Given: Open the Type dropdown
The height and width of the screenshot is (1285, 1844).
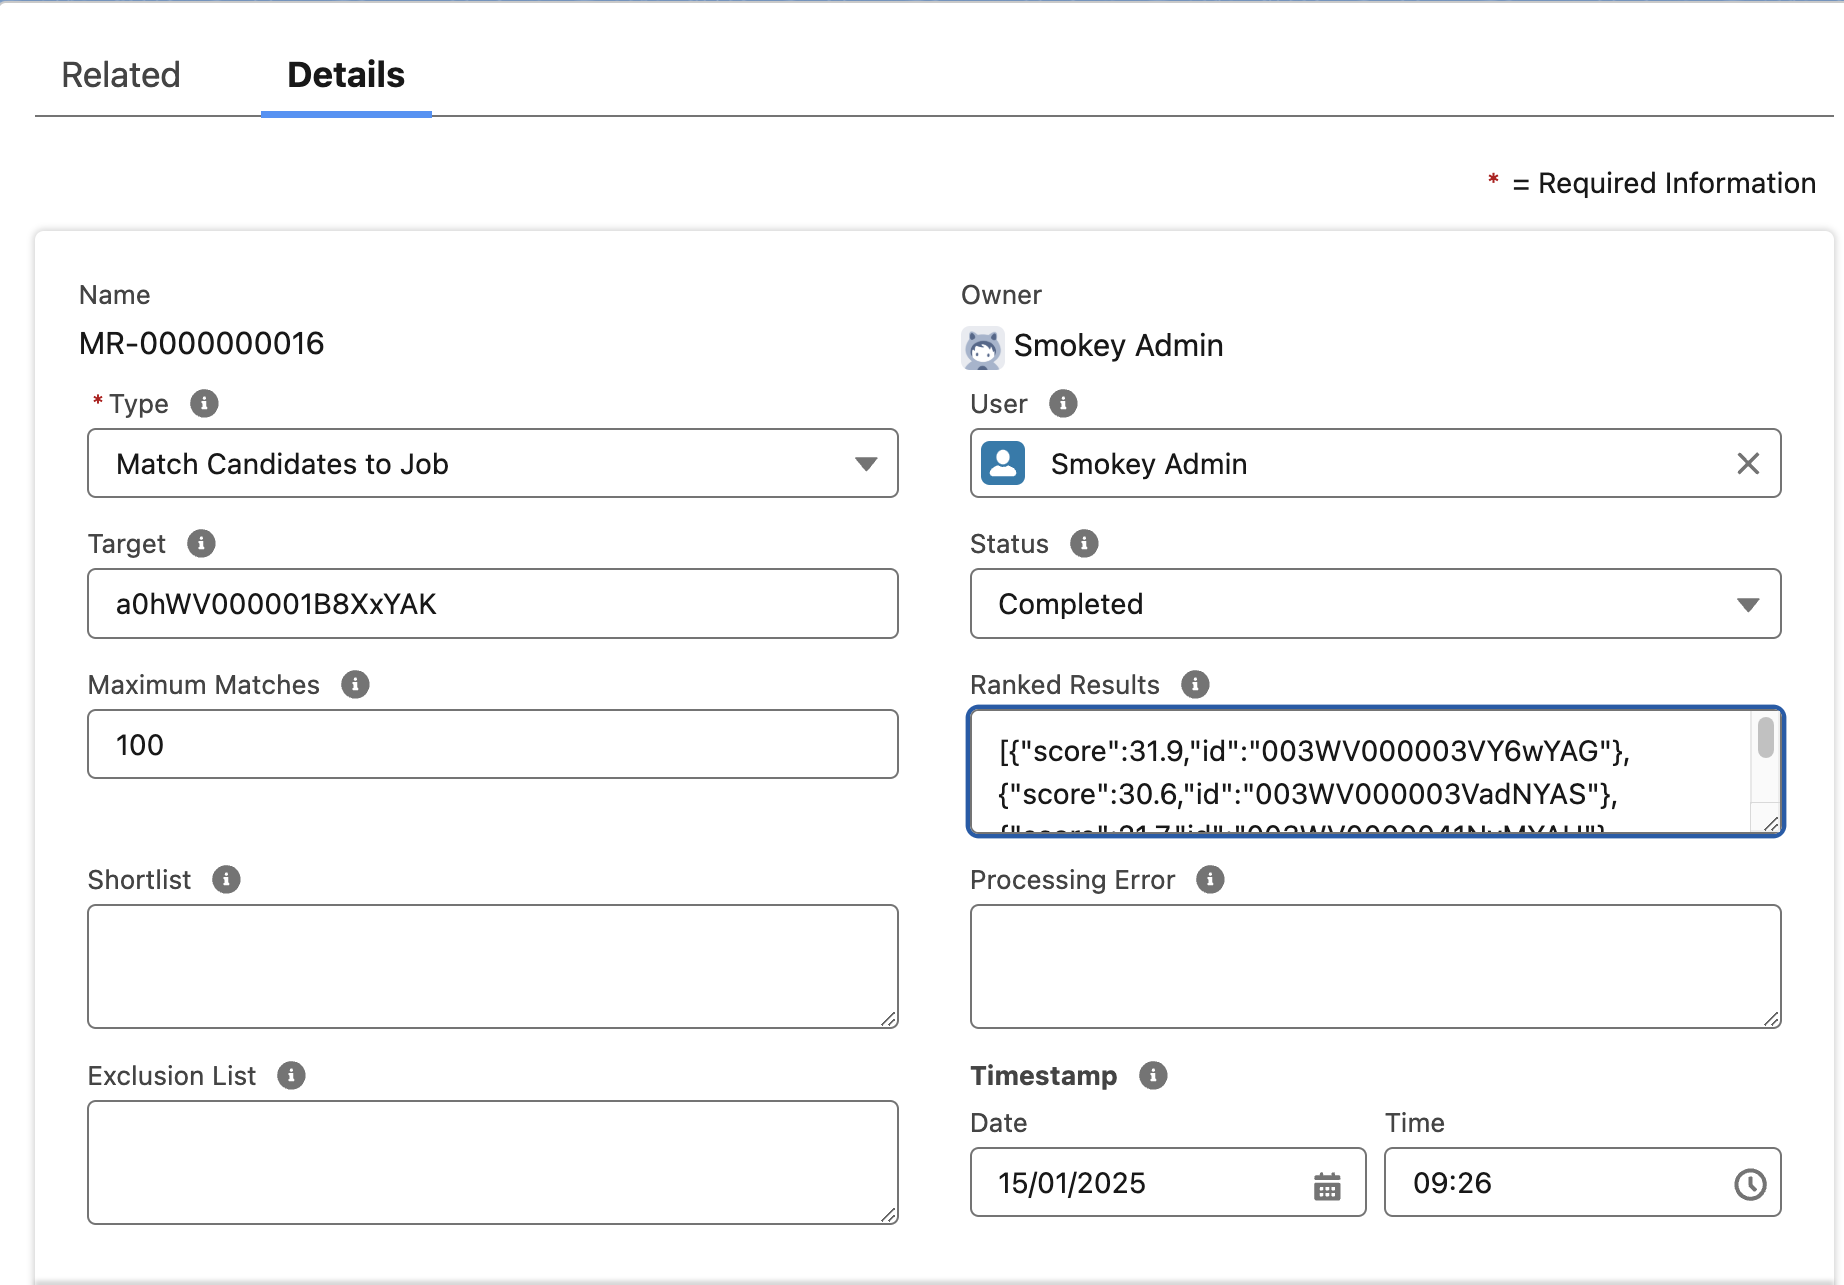Looking at the screenshot, I should 493,463.
